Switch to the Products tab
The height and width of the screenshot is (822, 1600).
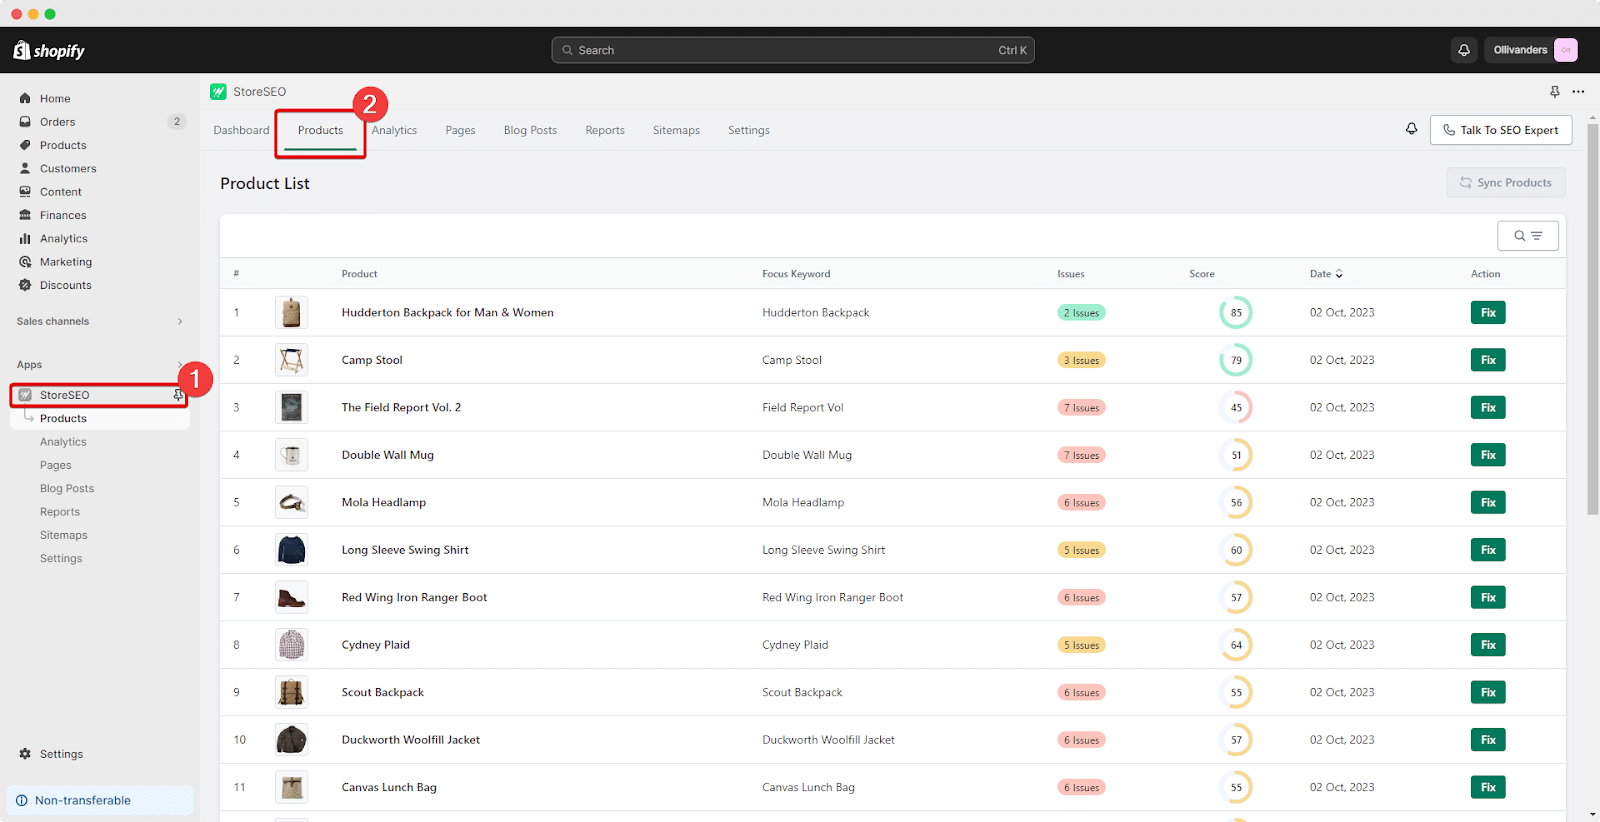(320, 130)
